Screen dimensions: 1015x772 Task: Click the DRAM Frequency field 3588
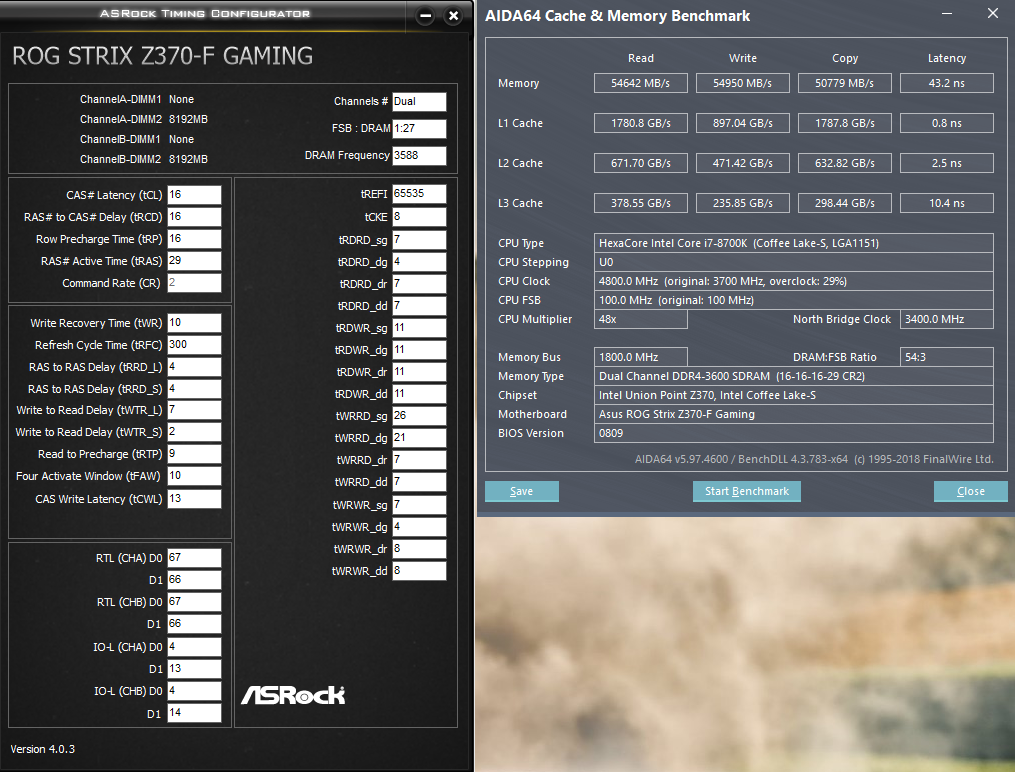419,156
